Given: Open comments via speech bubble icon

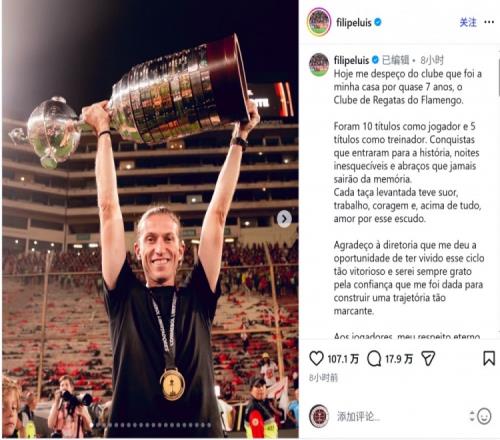Looking at the screenshot, I should click(x=374, y=359).
